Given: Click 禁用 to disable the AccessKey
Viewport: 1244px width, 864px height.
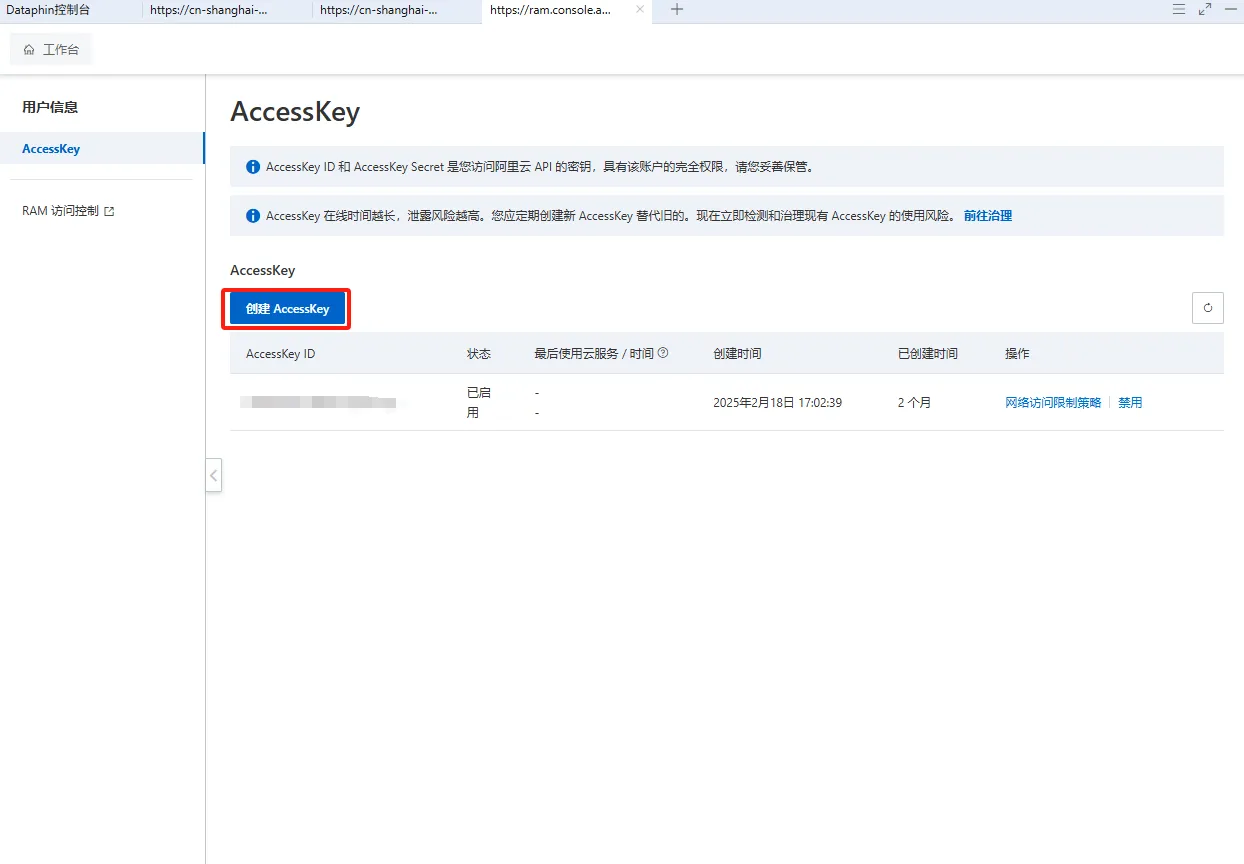Looking at the screenshot, I should click(x=1130, y=402).
